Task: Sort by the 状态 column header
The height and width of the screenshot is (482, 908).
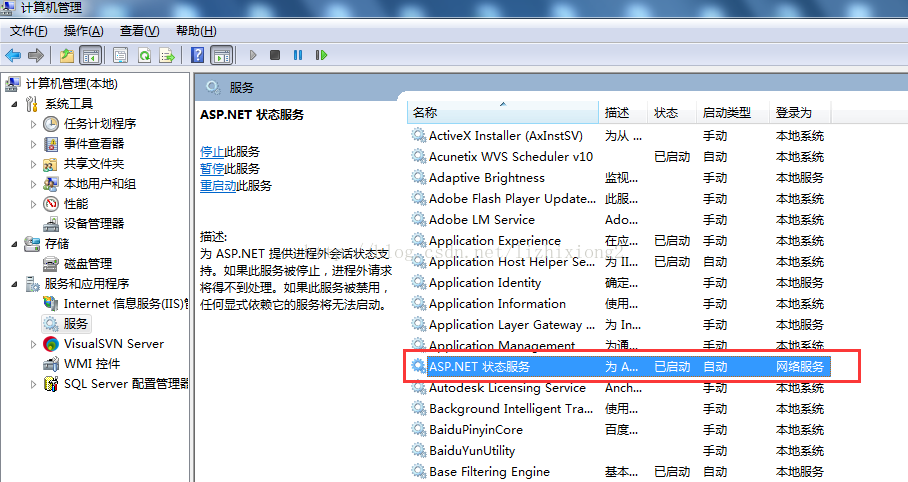Action: coord(672,112)
